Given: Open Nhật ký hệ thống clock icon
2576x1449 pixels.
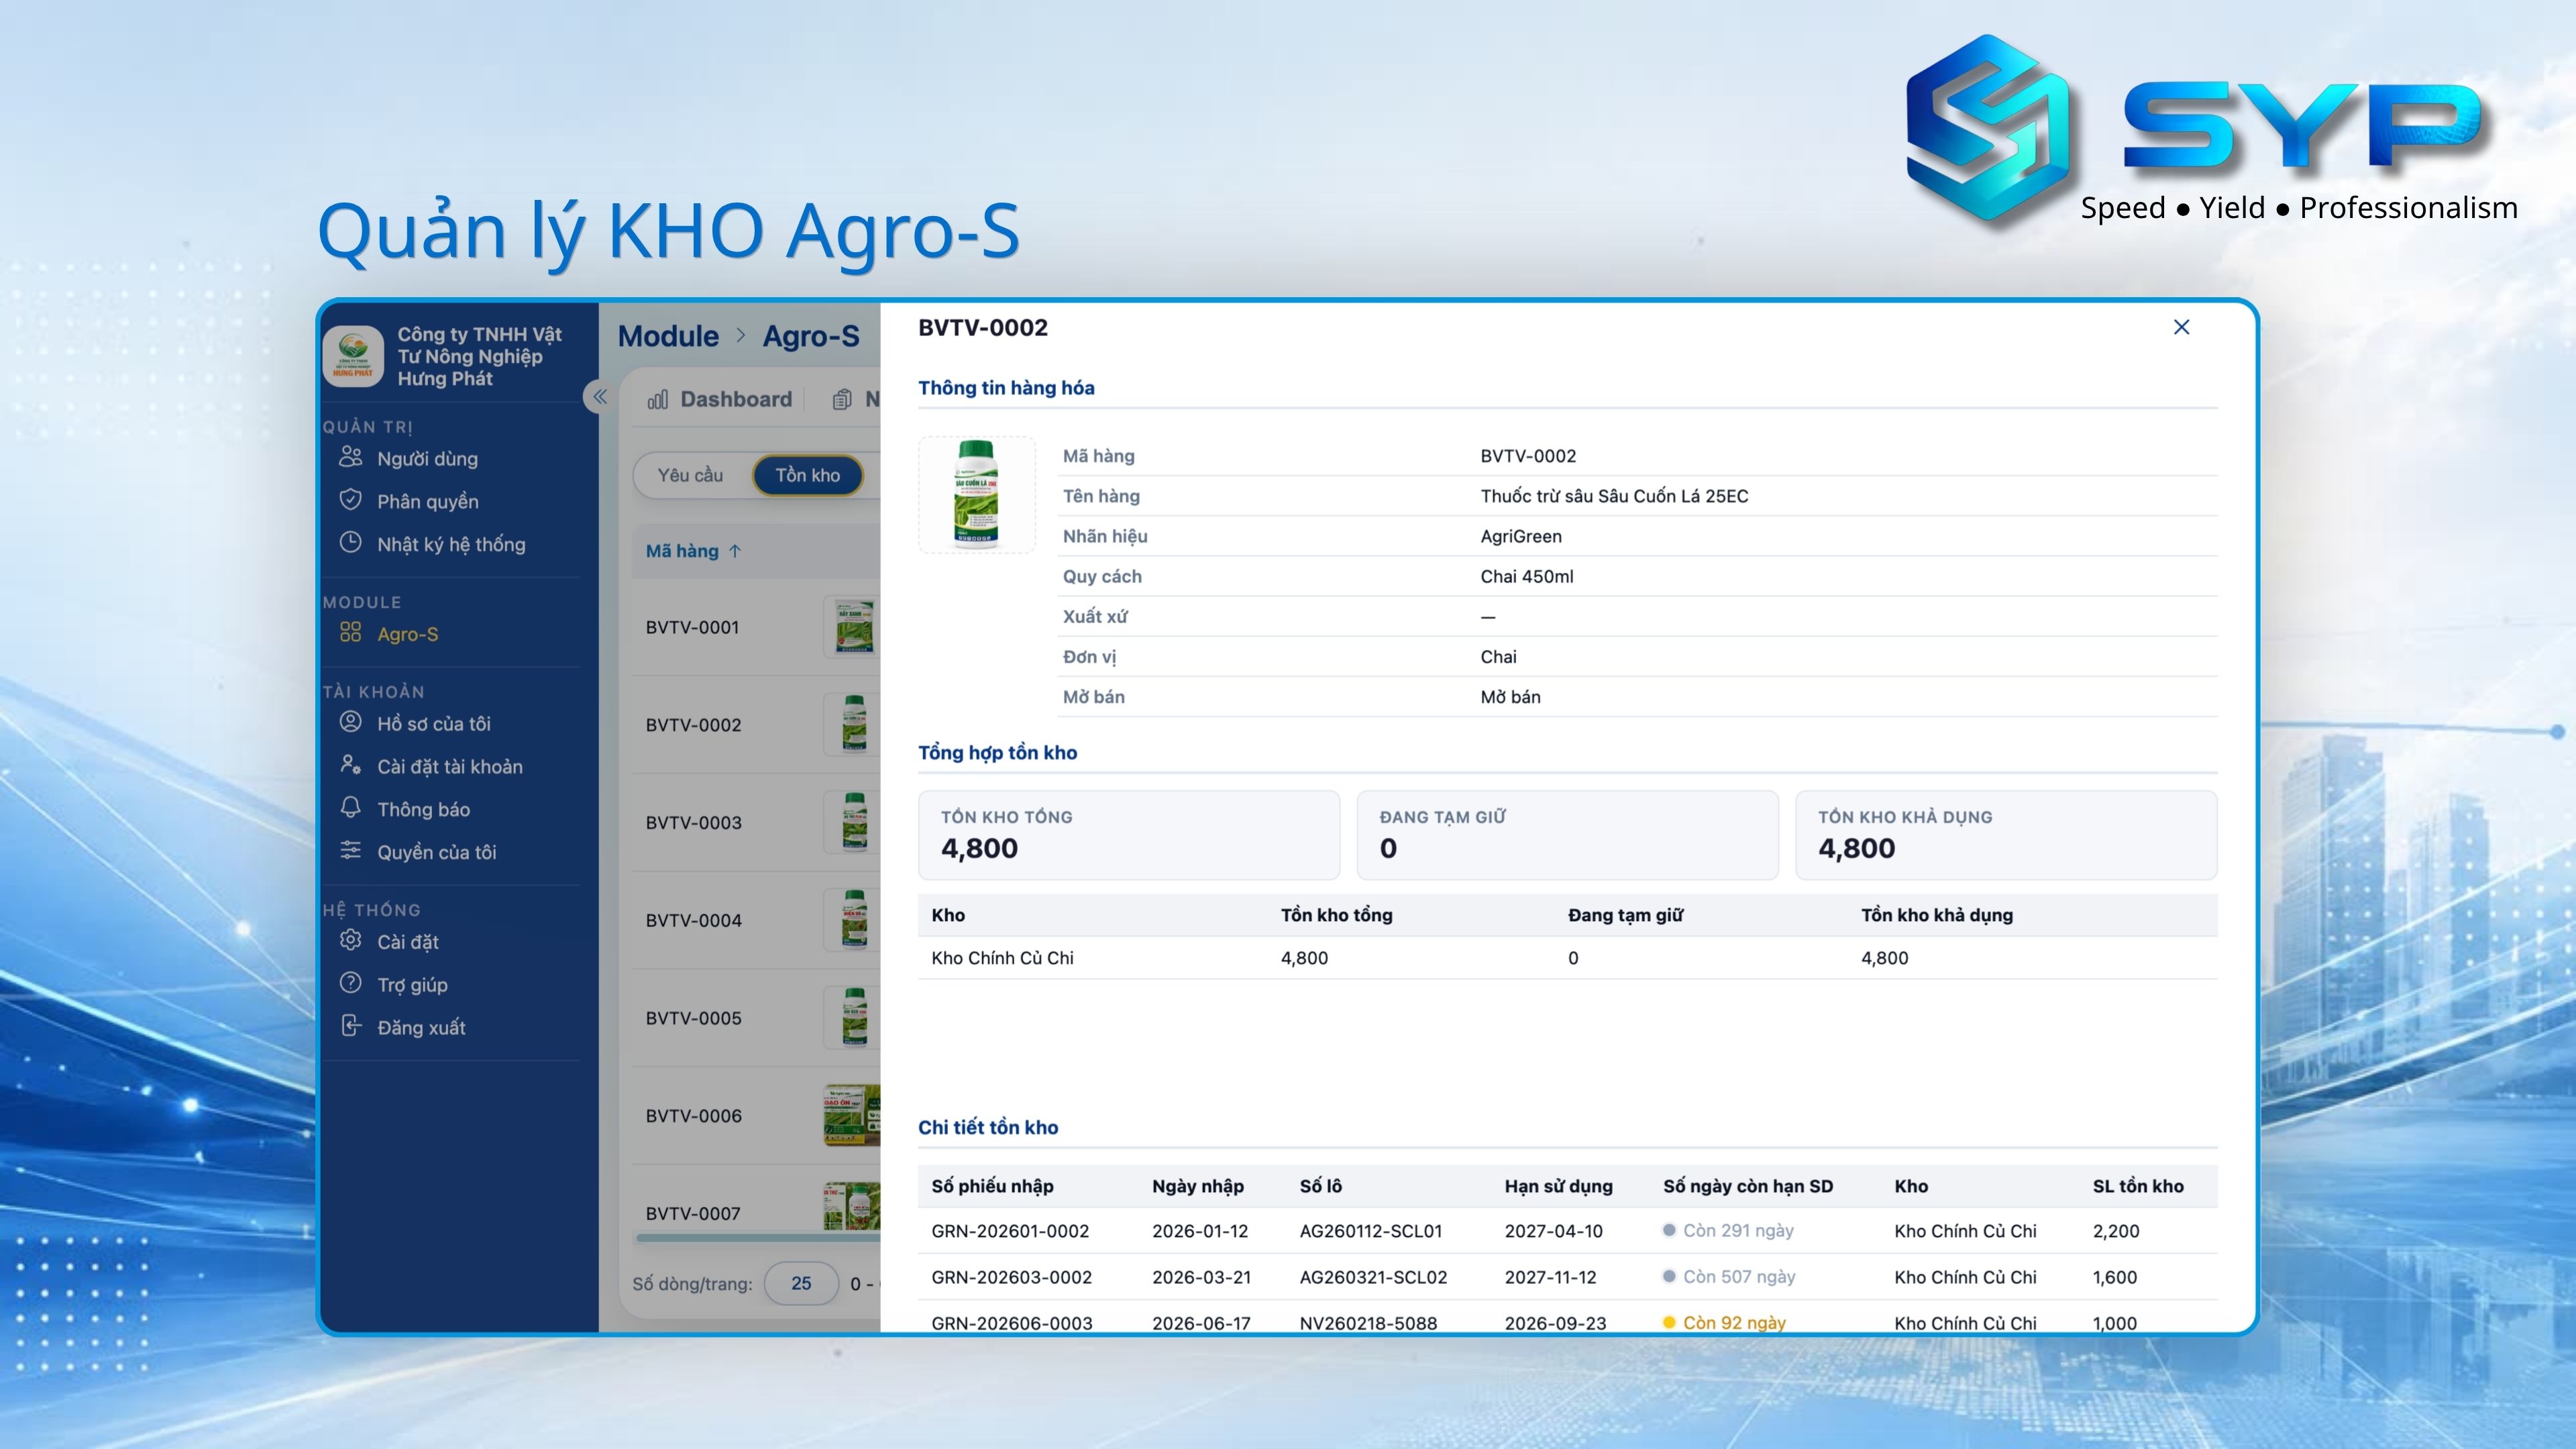Looking at the screenshot, I should (x=350, y=543).
